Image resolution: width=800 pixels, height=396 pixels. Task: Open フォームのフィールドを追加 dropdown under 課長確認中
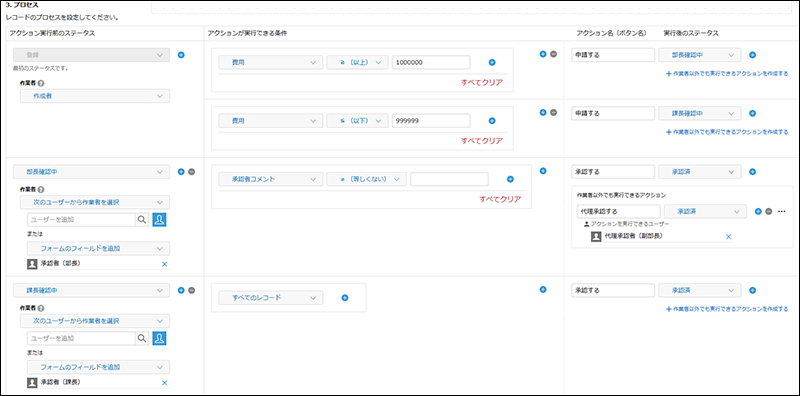pos(98,367)
